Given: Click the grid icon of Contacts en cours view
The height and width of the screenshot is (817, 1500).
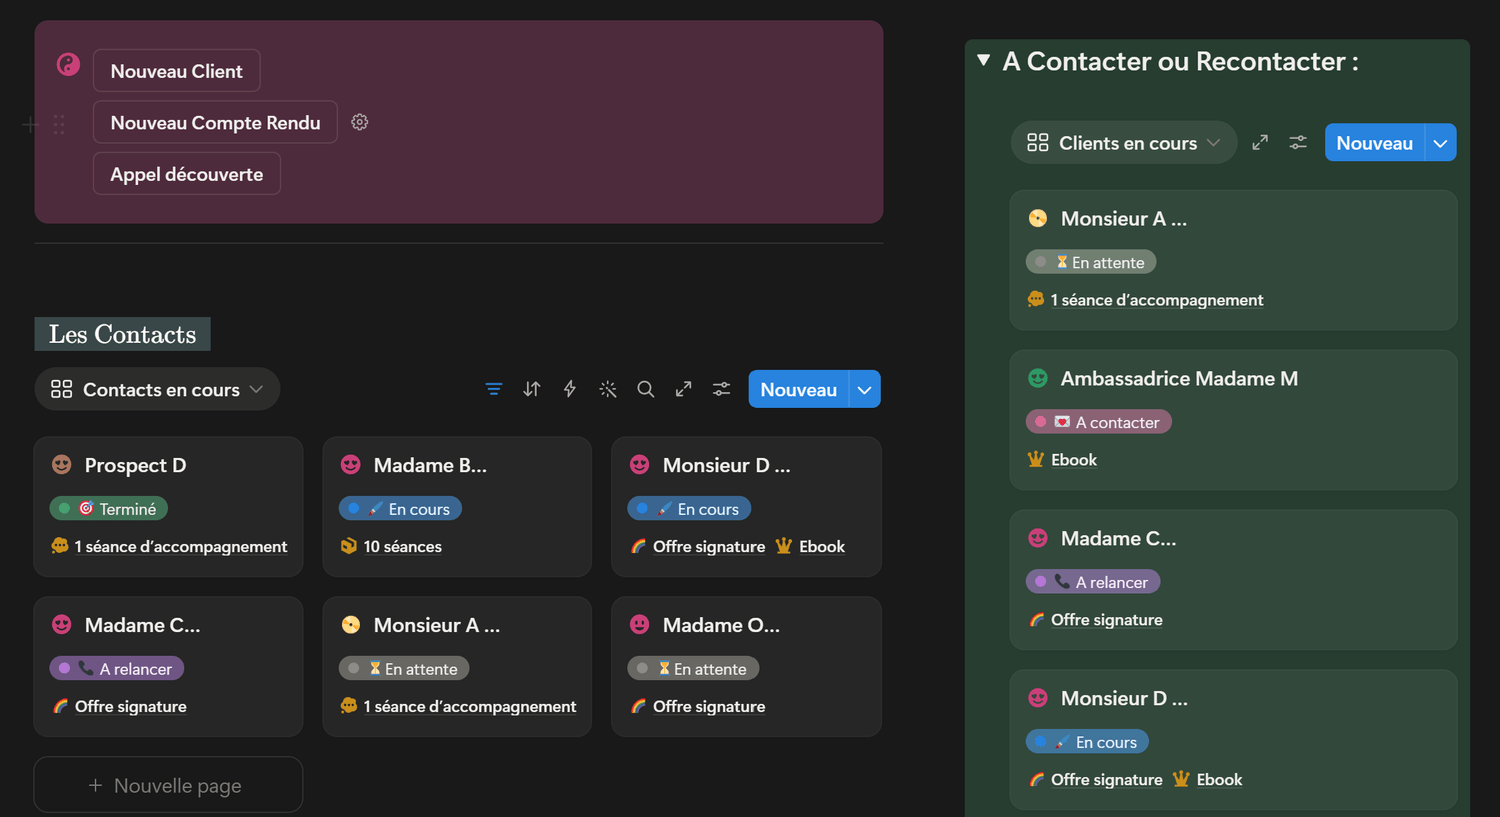Looking at the screenshot, I should click(x=62, y=389).
